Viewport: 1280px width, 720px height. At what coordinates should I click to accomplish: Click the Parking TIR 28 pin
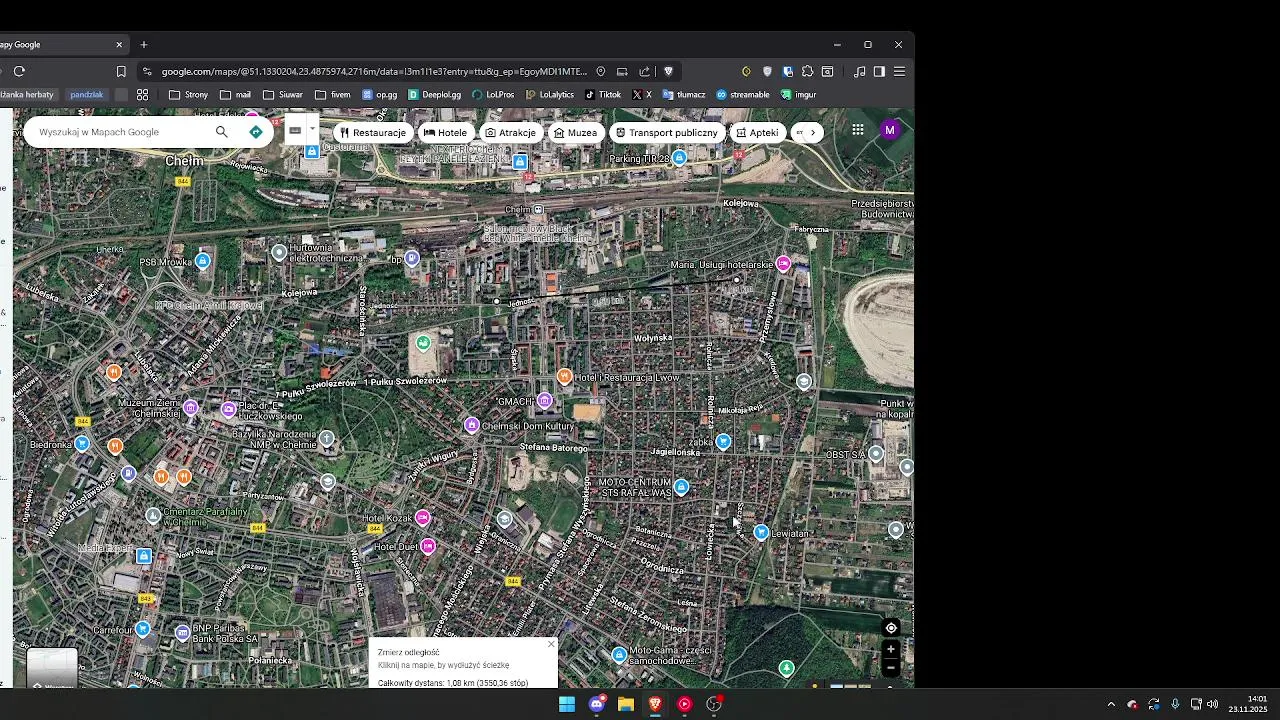coord(679,158)
